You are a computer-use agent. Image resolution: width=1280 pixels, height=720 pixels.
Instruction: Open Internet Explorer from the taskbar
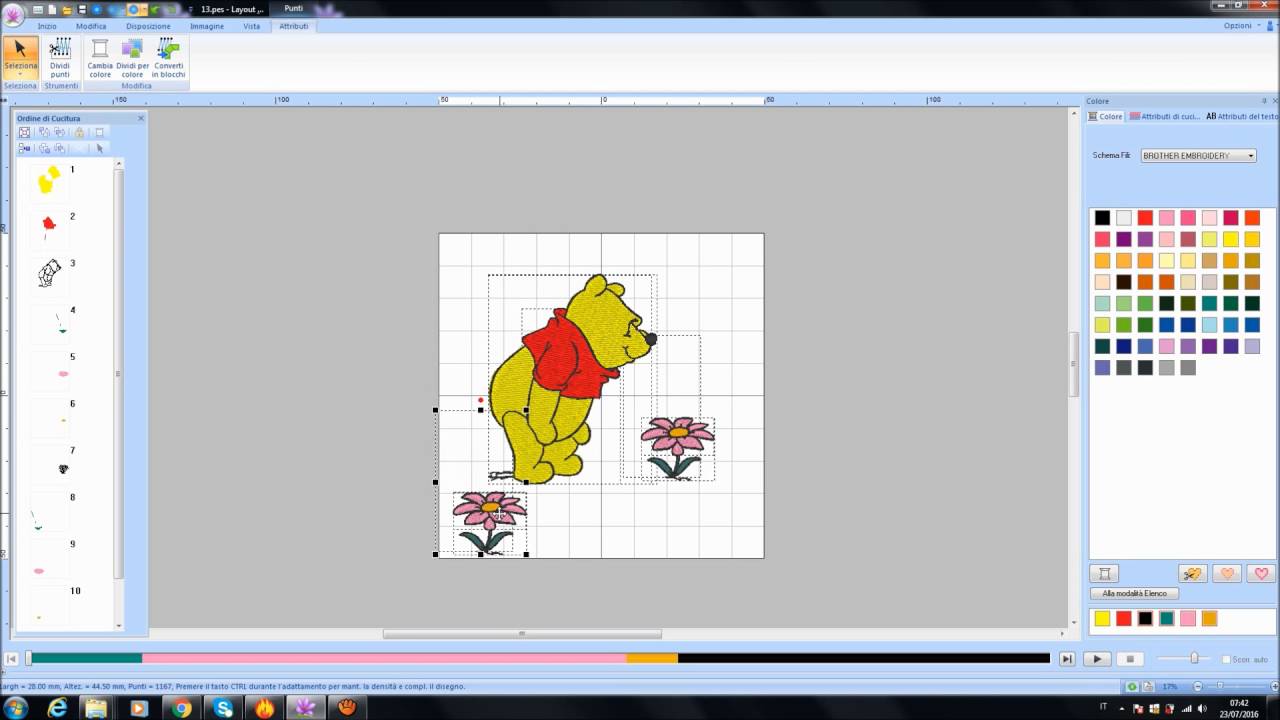pyautogui.click(x=57, y=708)
